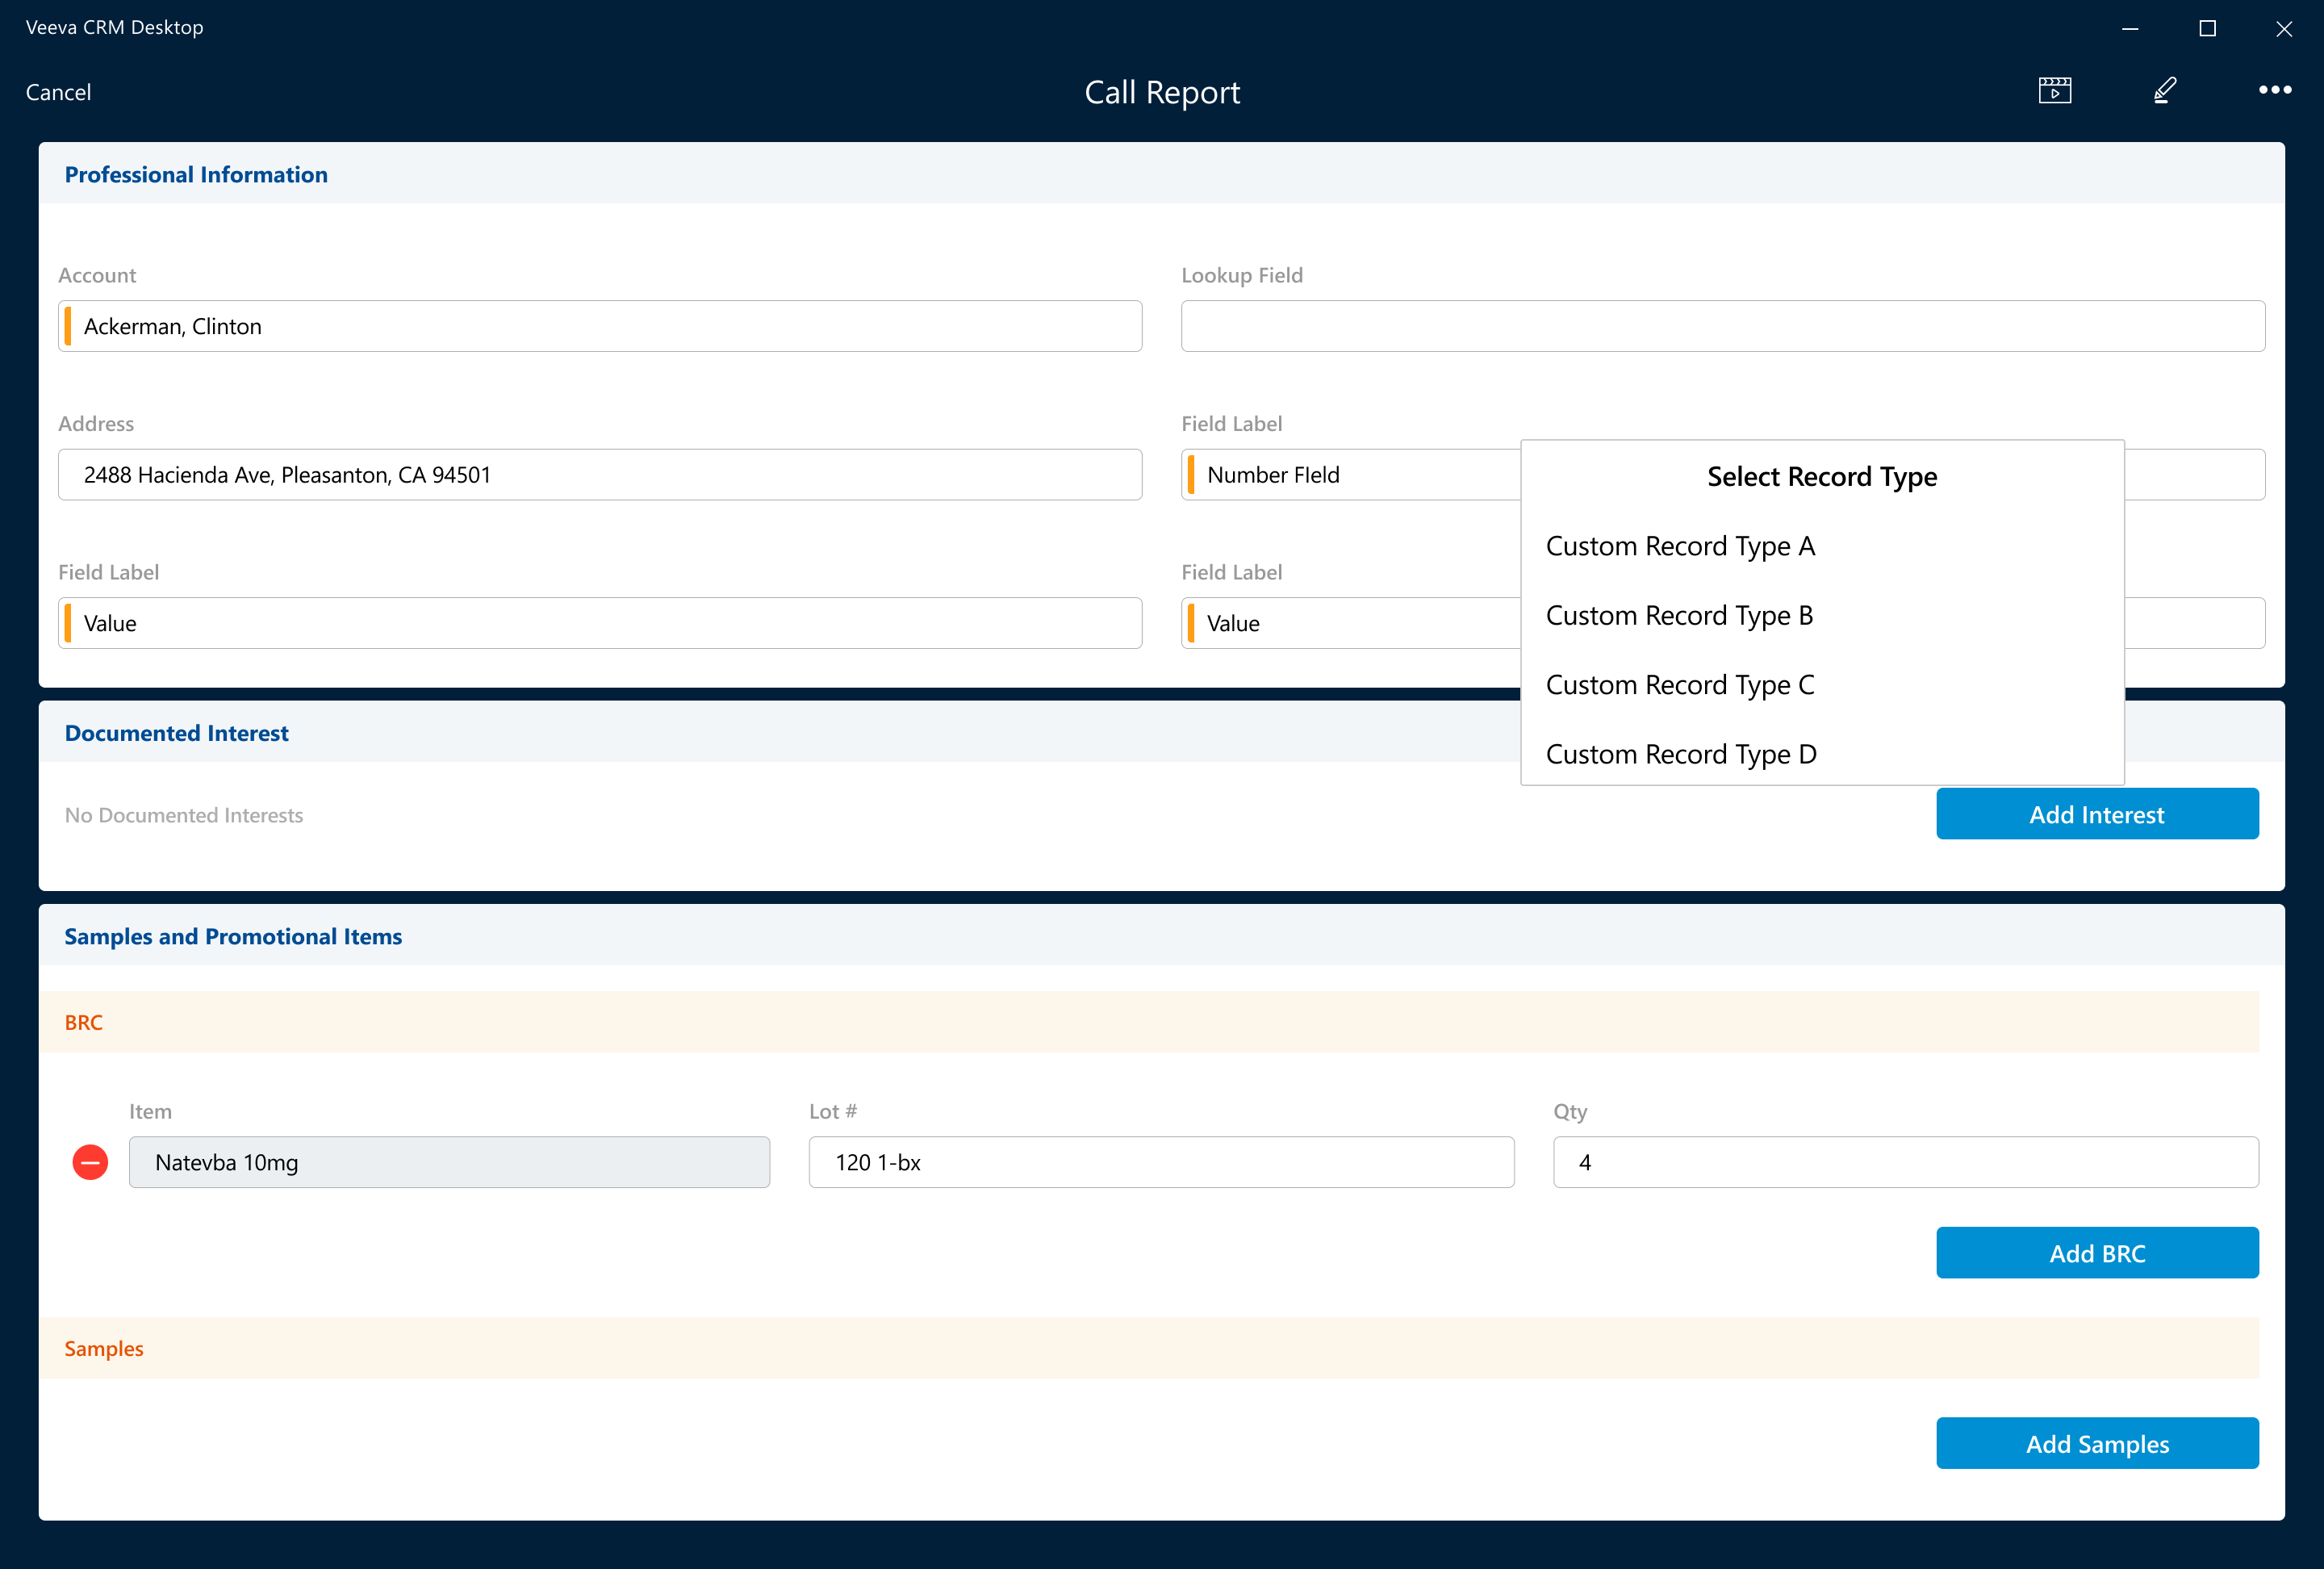Image resolution: width=2324 pixels, height=1569 pixels.
Task: Click the empty Lookup Field box
Action: tap(1722, 326)
